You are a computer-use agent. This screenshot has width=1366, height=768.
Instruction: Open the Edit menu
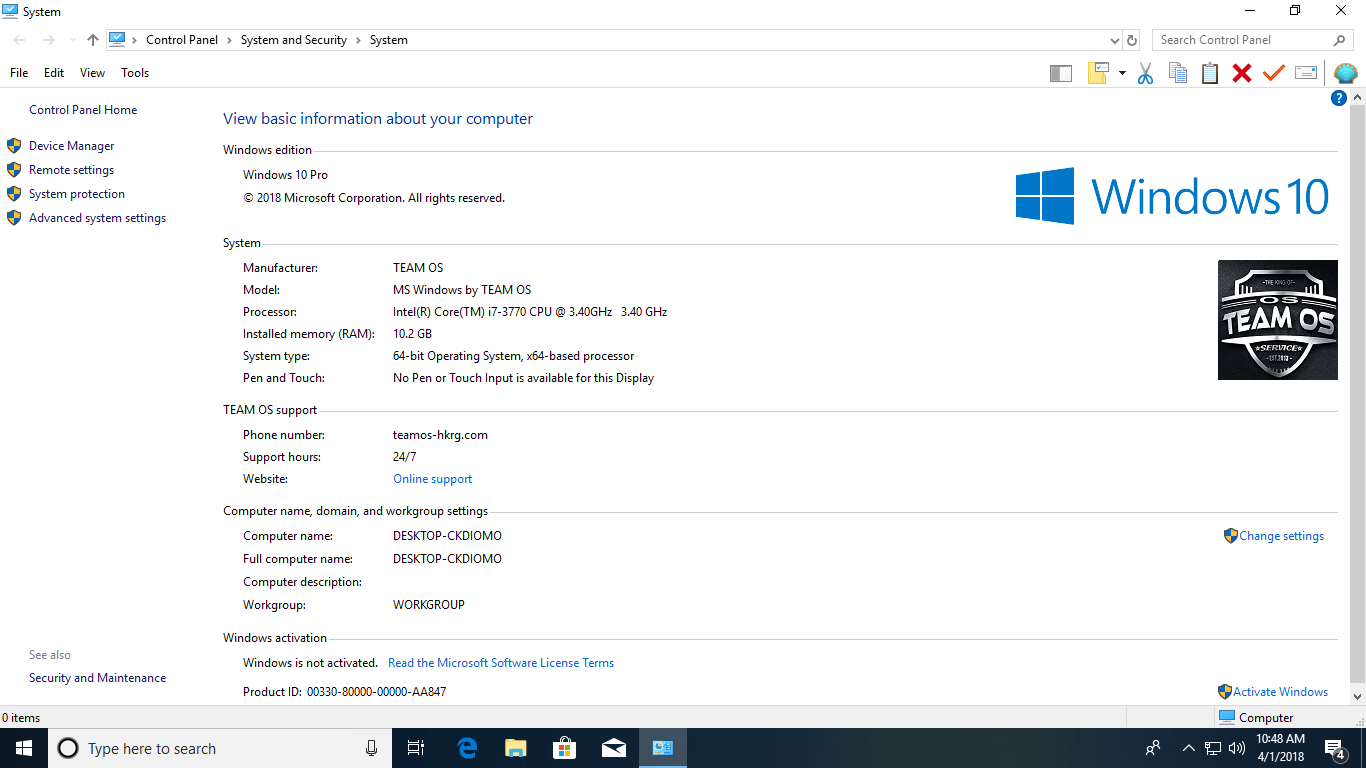(x=54, y=73)
